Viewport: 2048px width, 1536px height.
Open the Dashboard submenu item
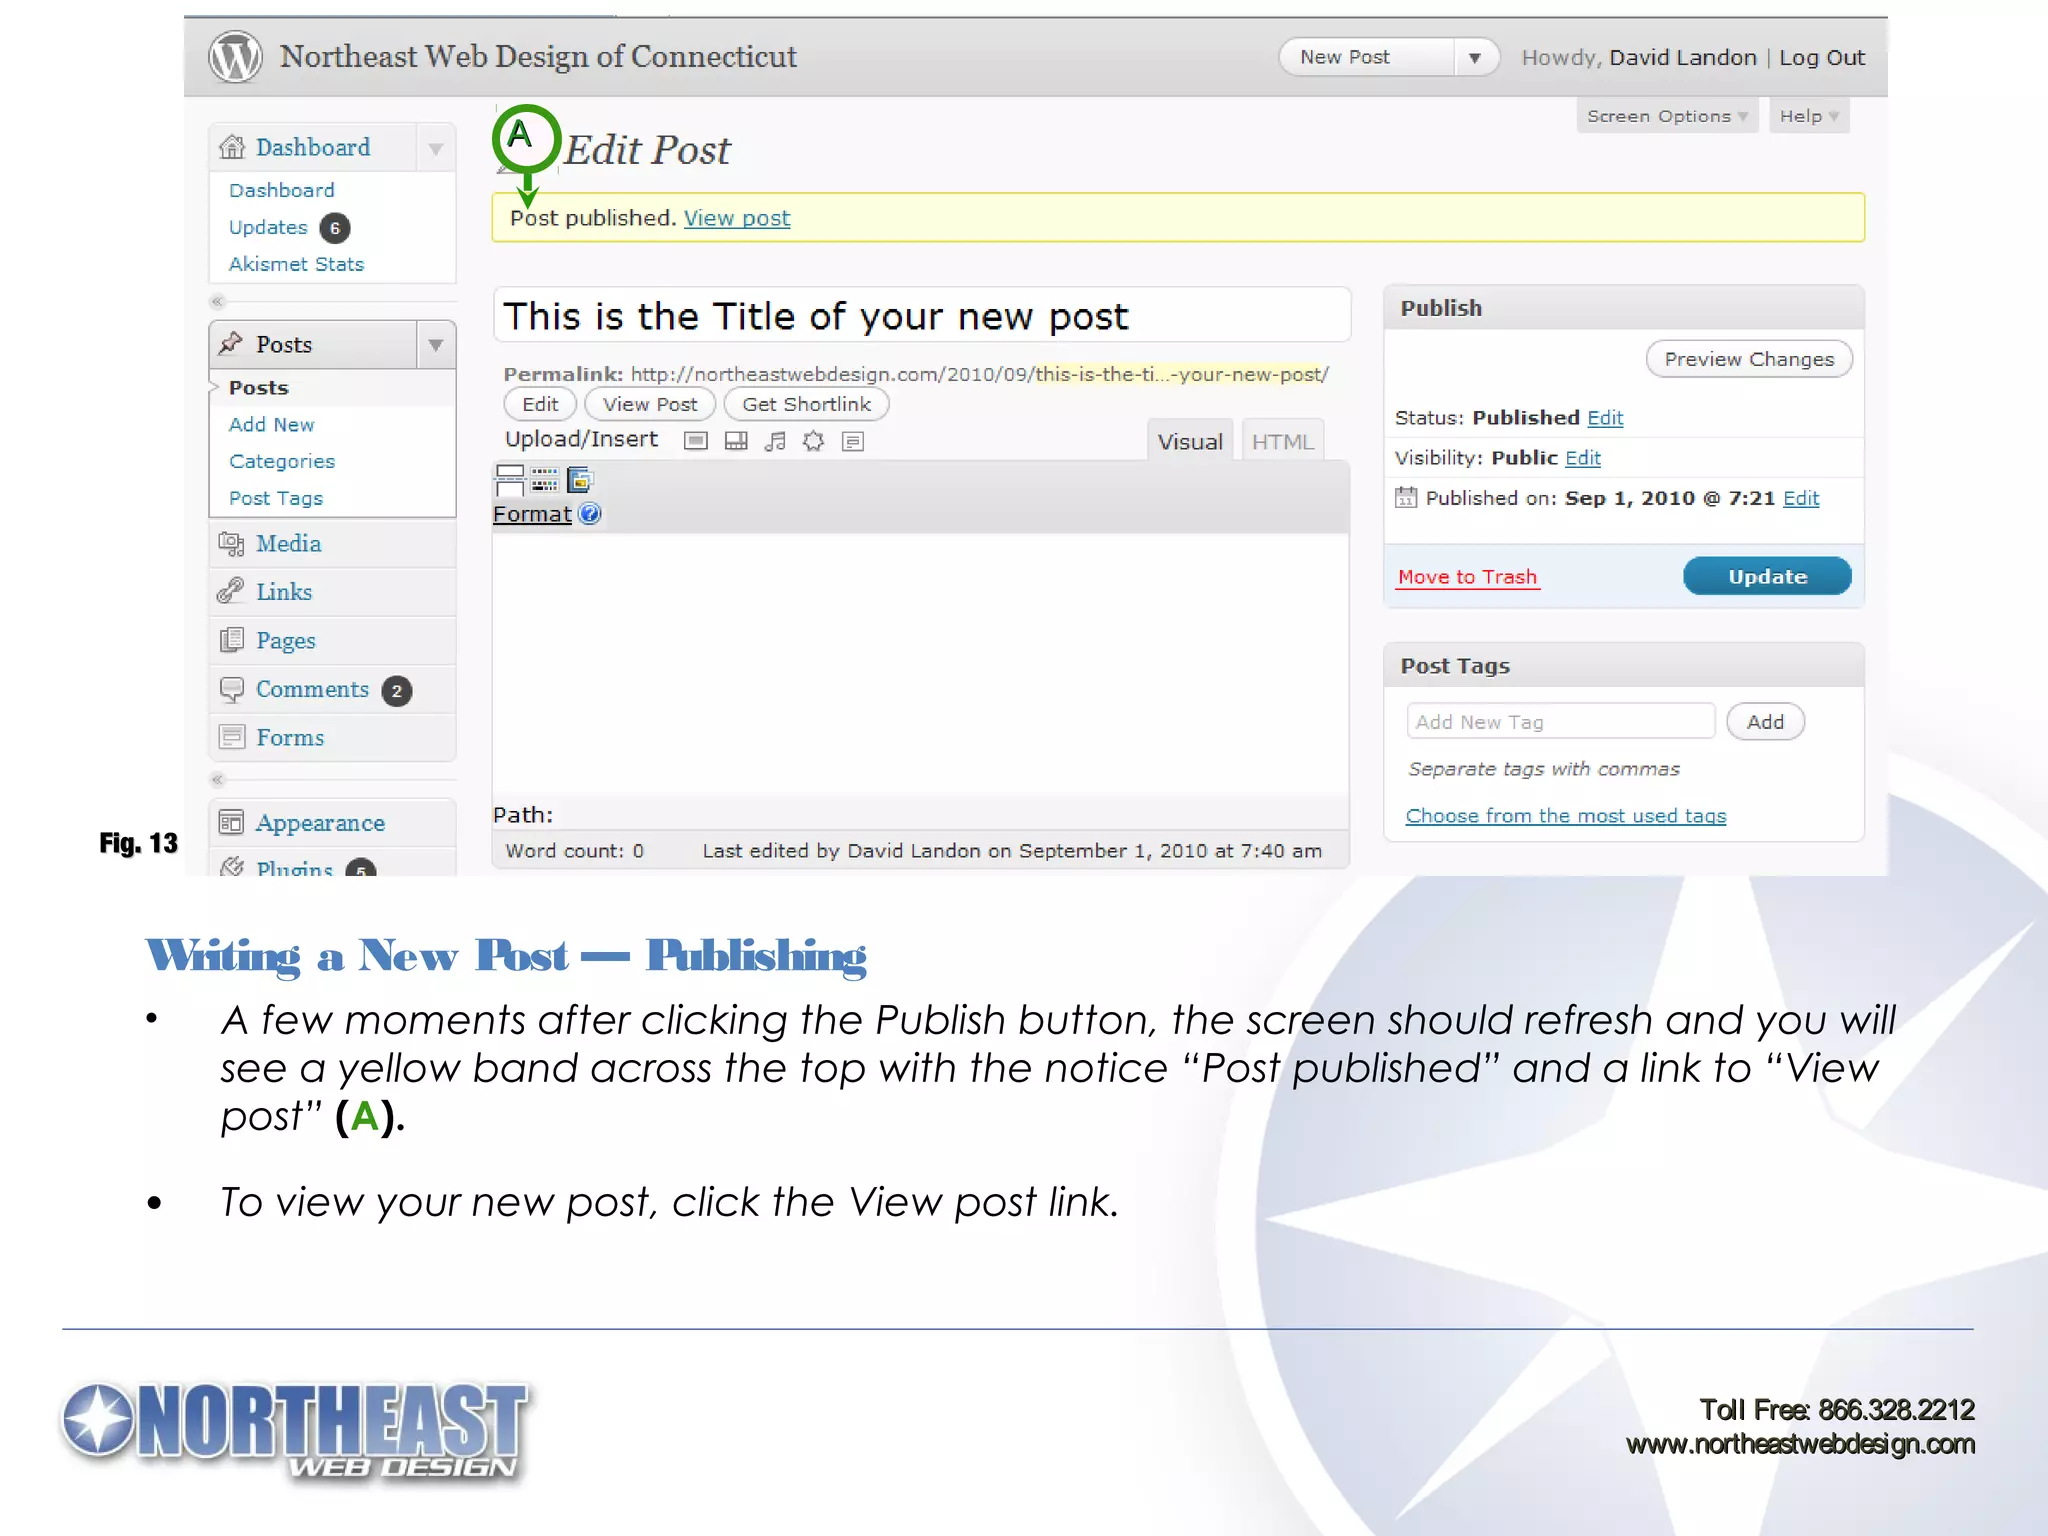tap(282, 190)
